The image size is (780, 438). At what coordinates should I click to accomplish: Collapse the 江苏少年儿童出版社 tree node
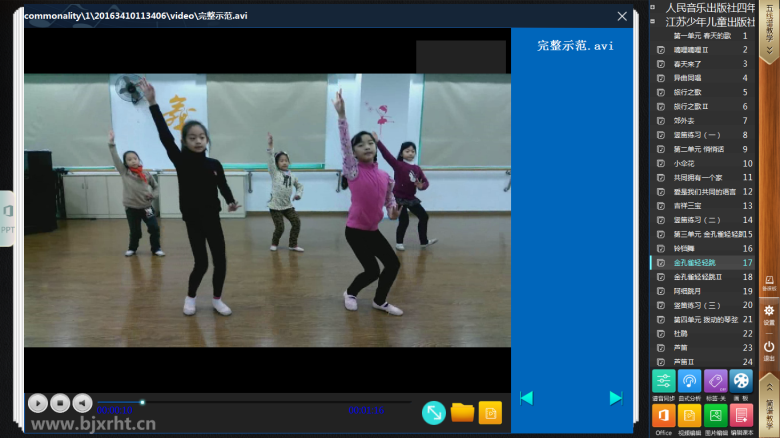point(652,21)
